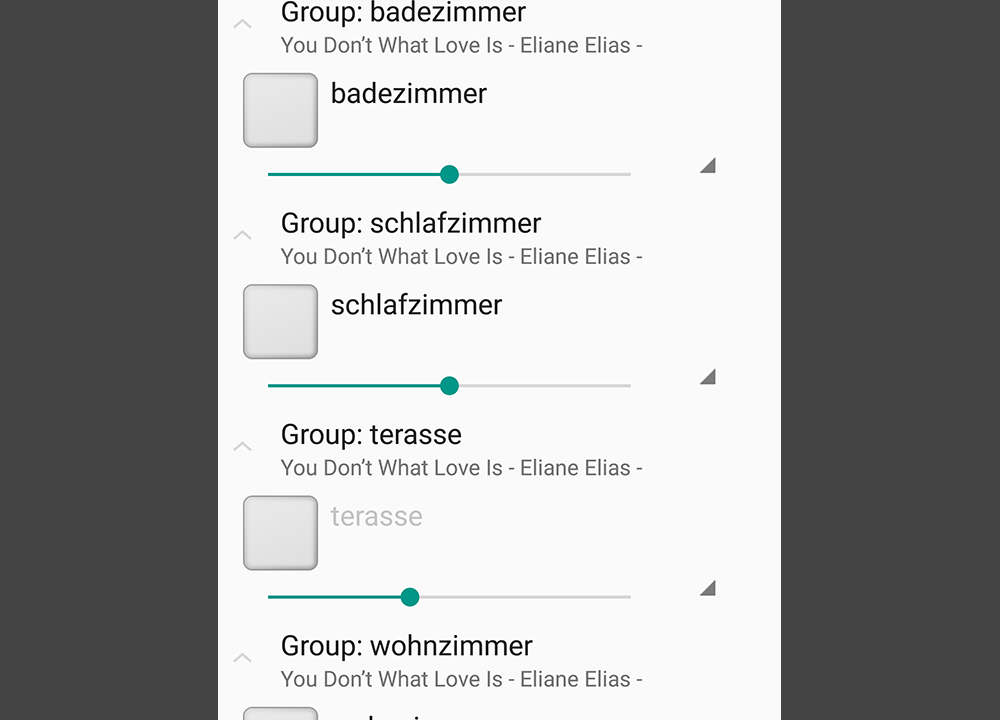This screenshot has height=720, width=1000.
Task: Open the Group: terasse header
Action: (x=371, y=435)
